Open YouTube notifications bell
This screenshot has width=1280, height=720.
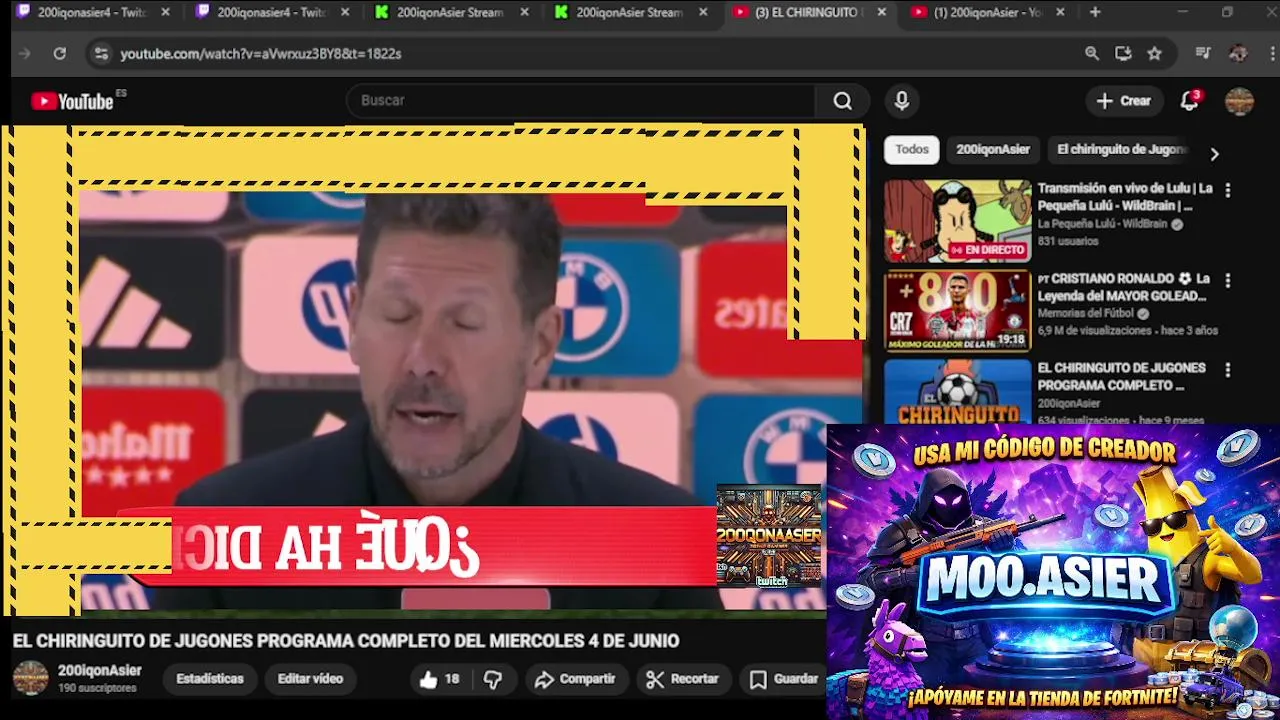1189,101
